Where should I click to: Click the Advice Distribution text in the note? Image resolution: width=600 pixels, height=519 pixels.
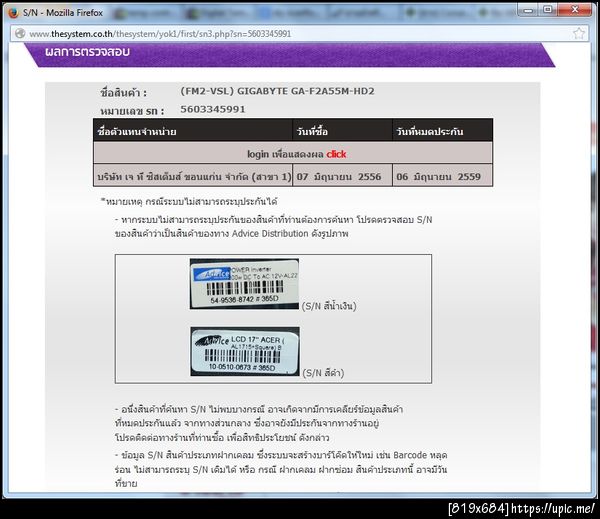(270, 233)
